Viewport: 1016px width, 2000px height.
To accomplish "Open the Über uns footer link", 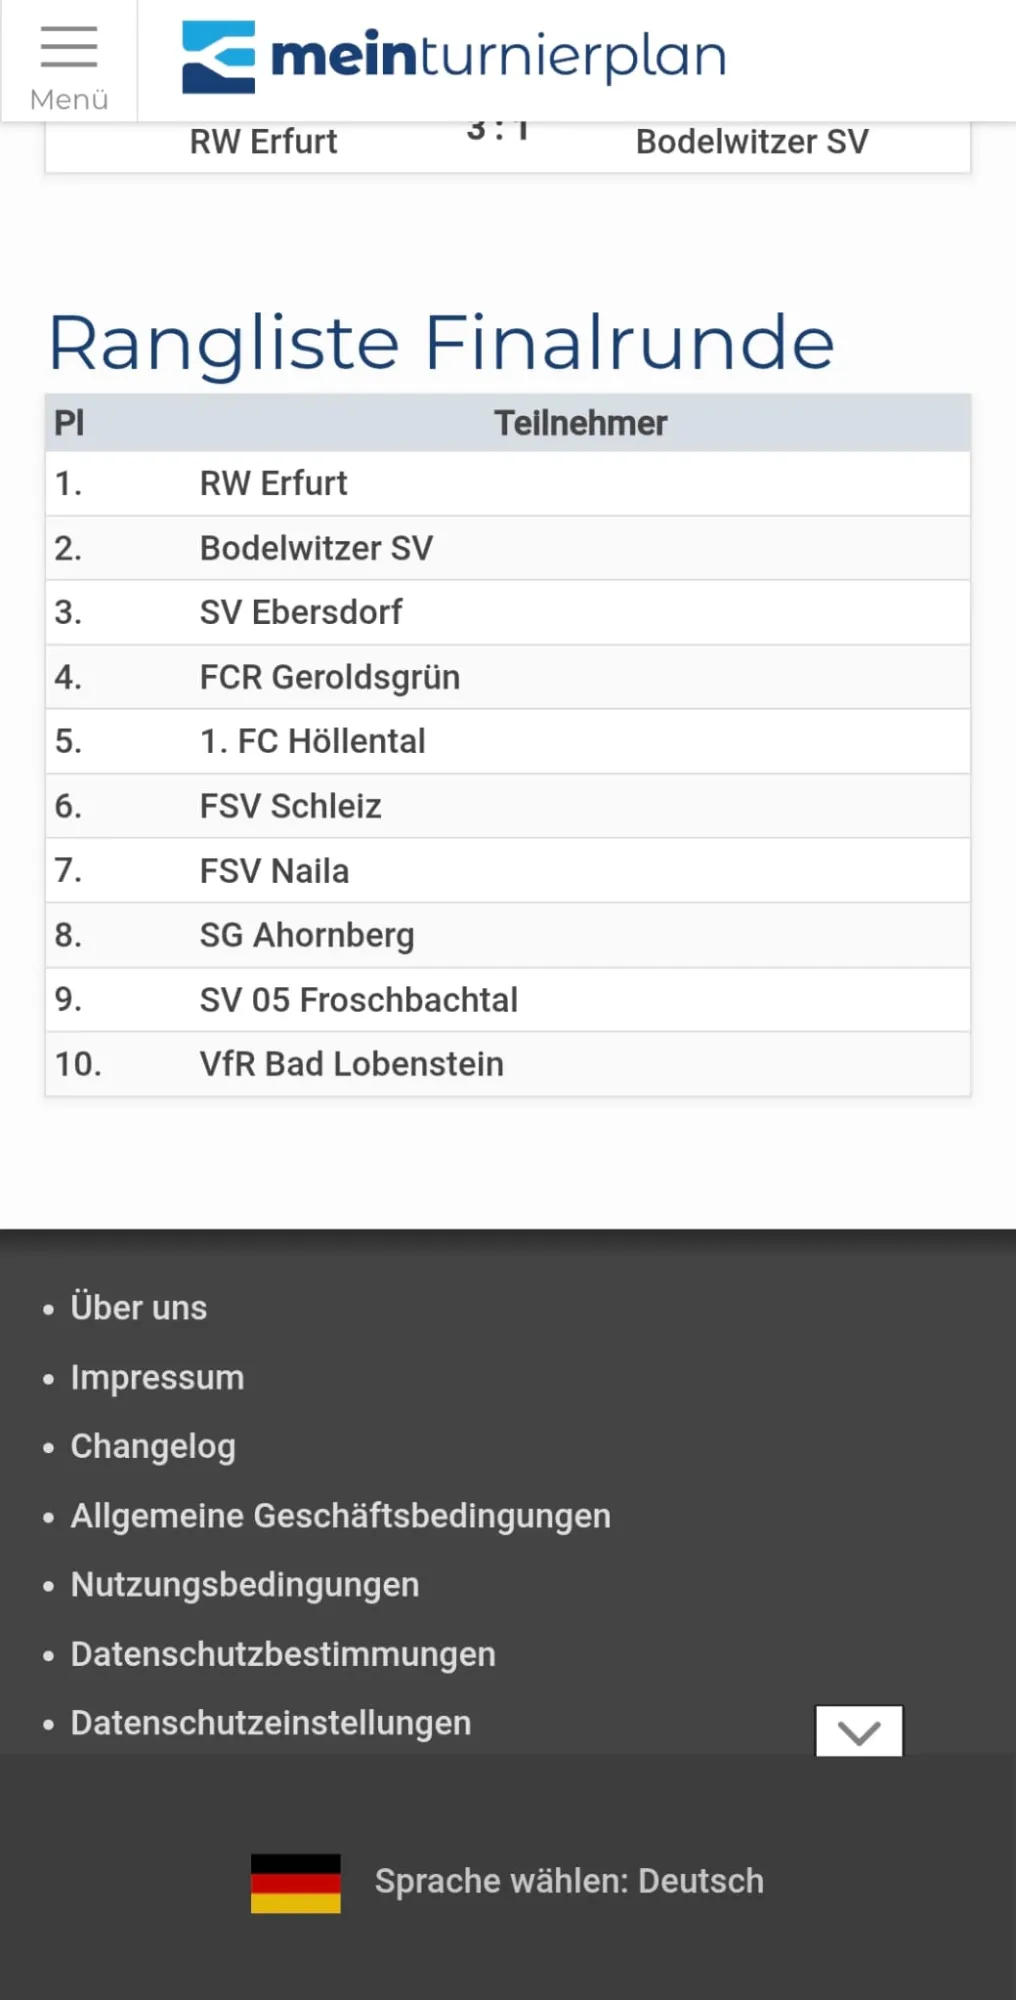I will click(x=138, y=1308).
